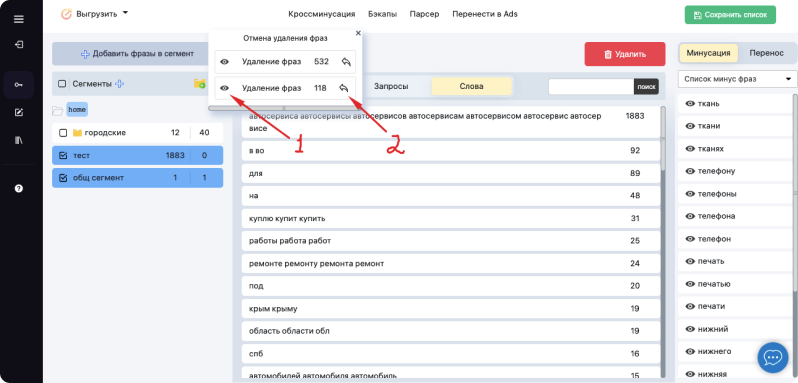This screenshot has width=798, height=383.
Task: Open the Список минус фраз dropdown
Action: coord(737,79)
